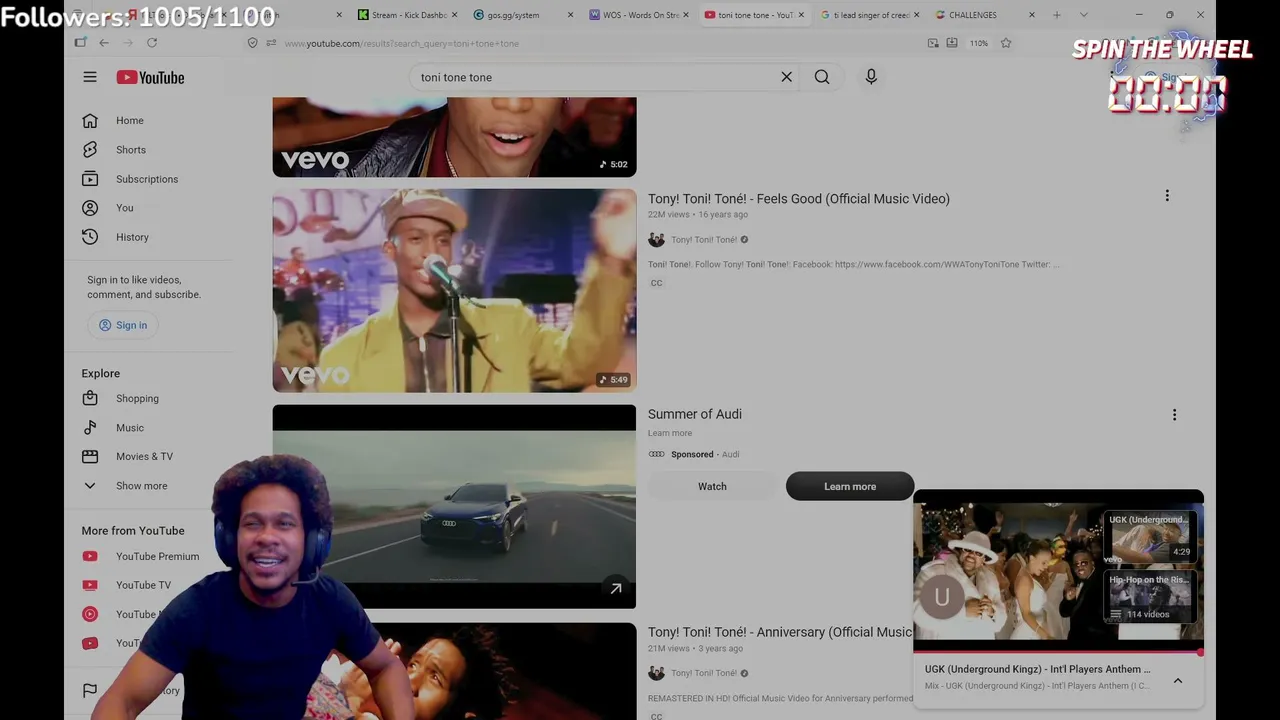Click the 110% zoom level indicator

point(979,43)
